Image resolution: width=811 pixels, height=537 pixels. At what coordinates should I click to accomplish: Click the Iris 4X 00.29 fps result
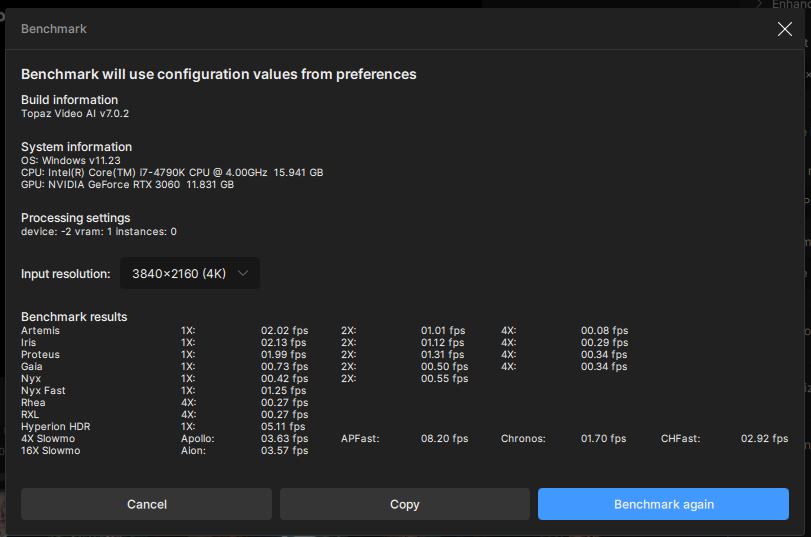coord(604,343)
